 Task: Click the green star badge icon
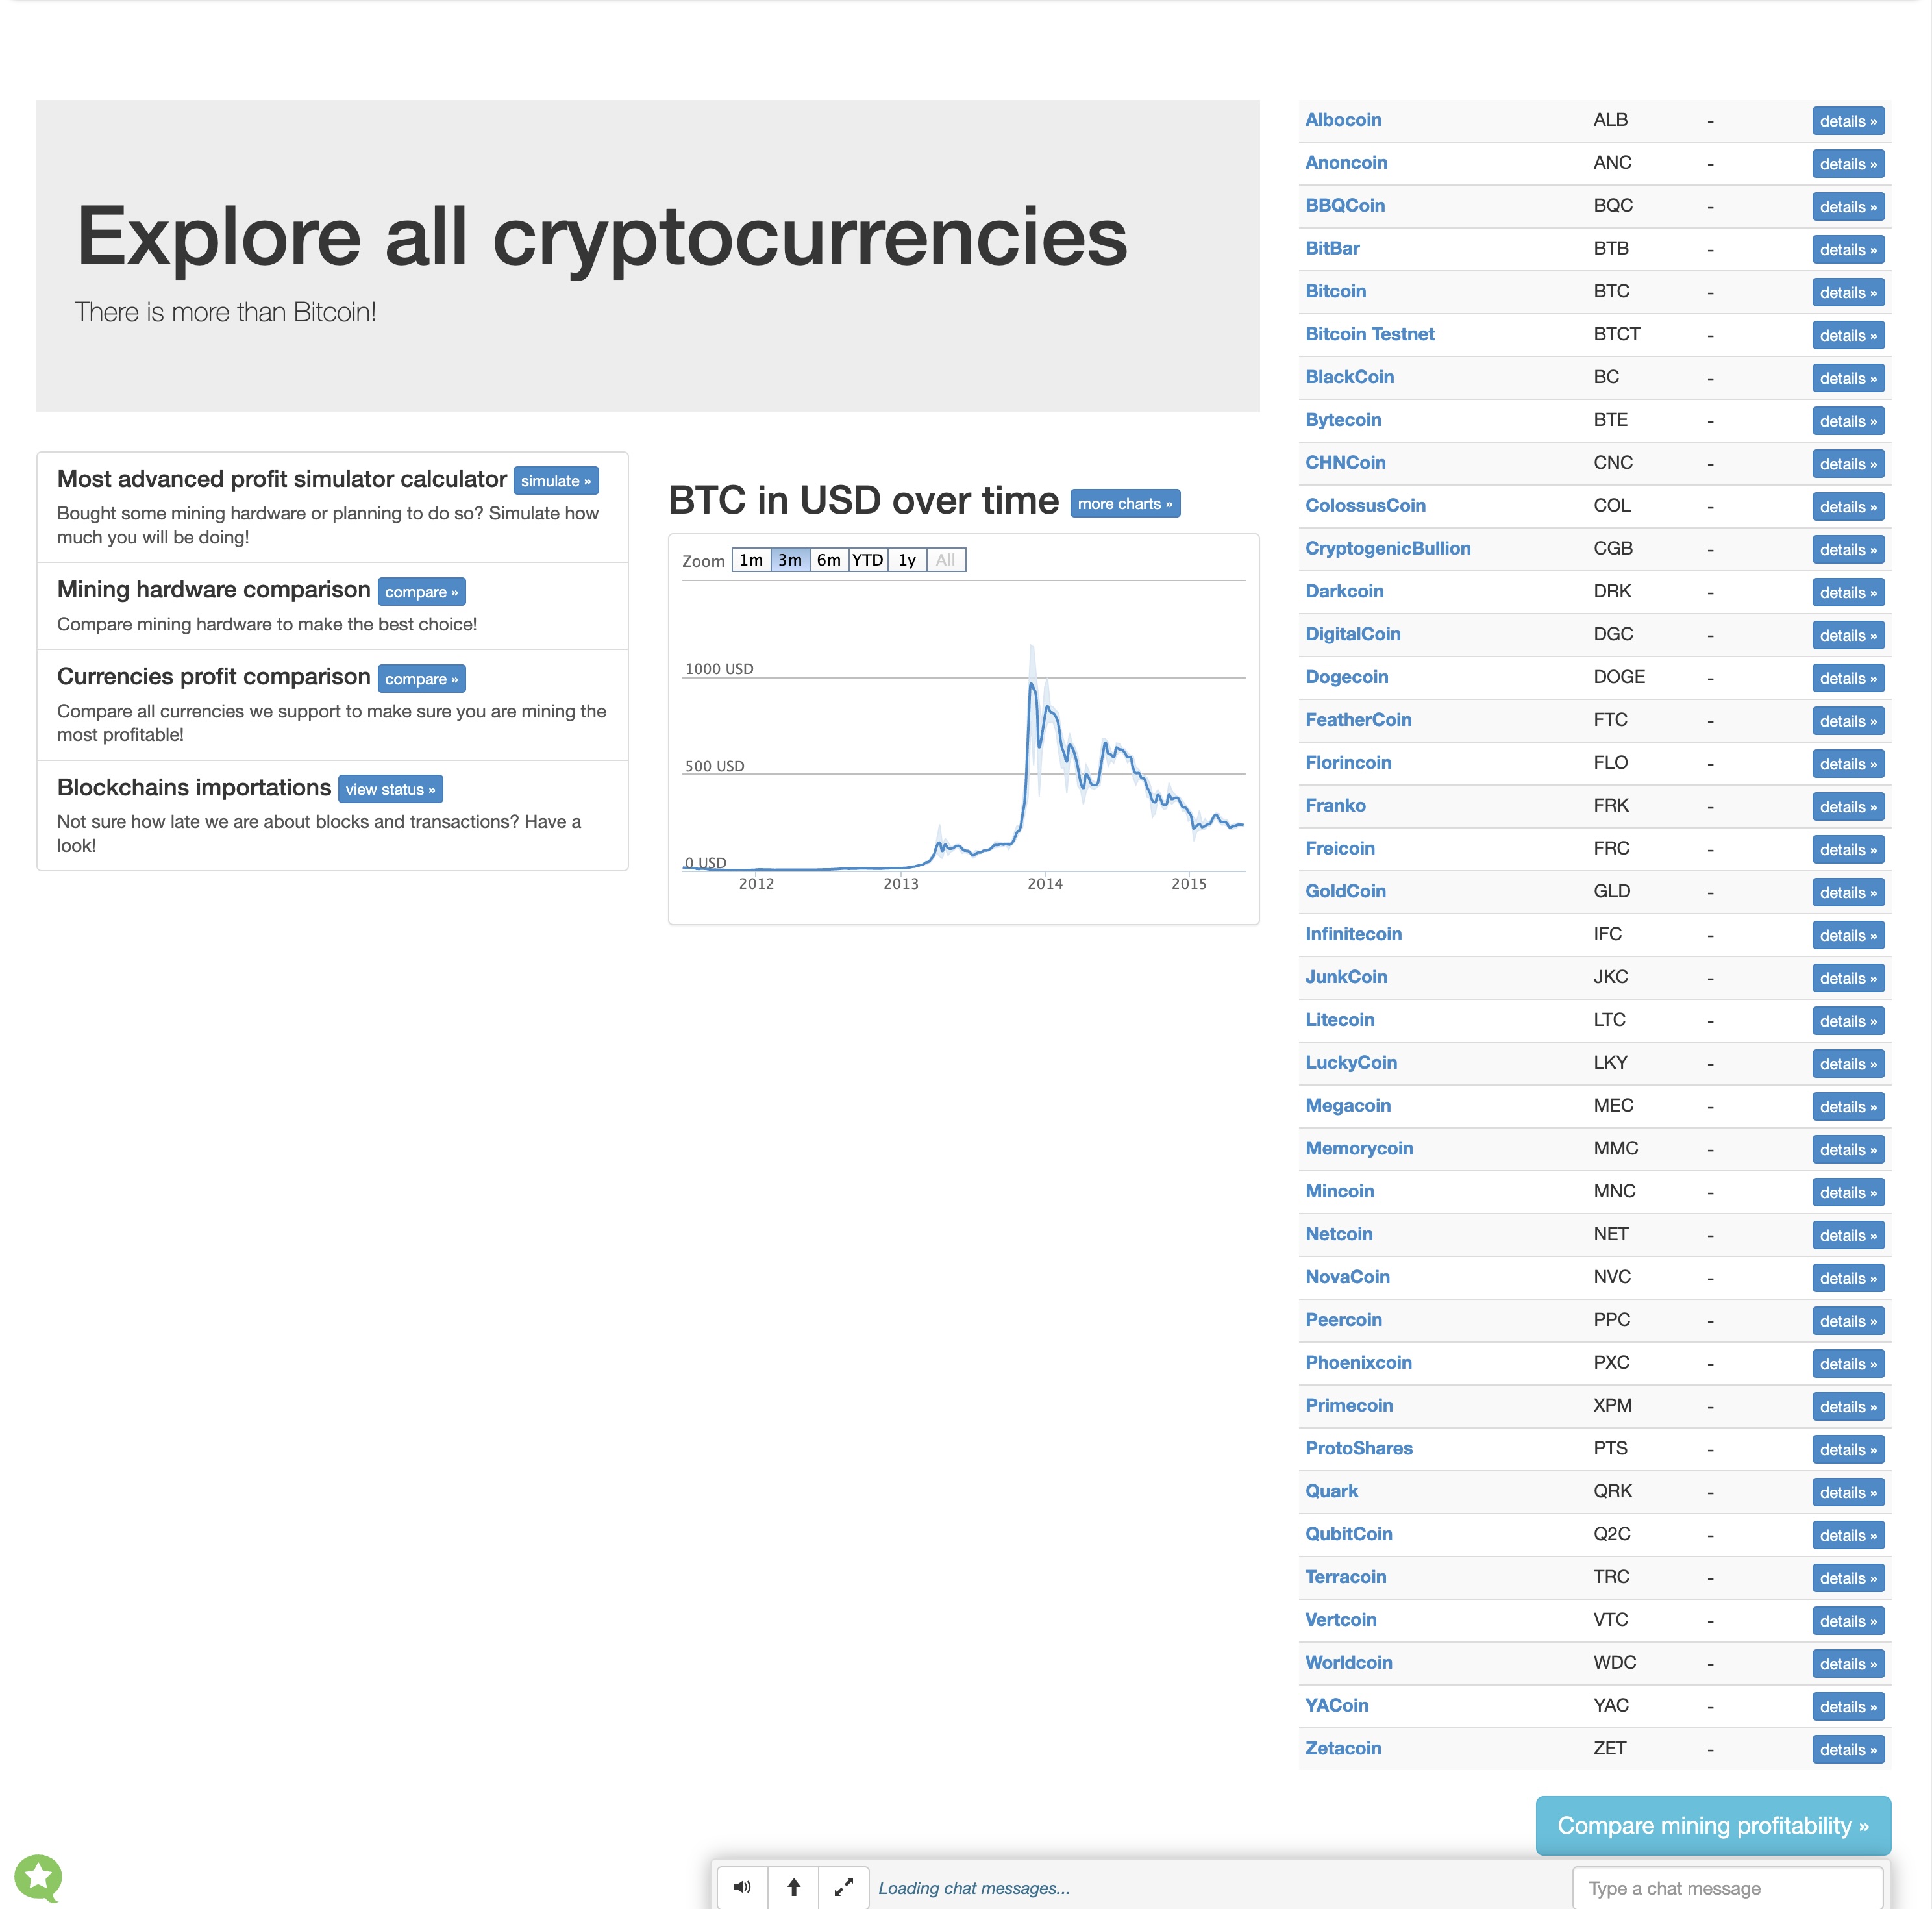click(39, 1877)
